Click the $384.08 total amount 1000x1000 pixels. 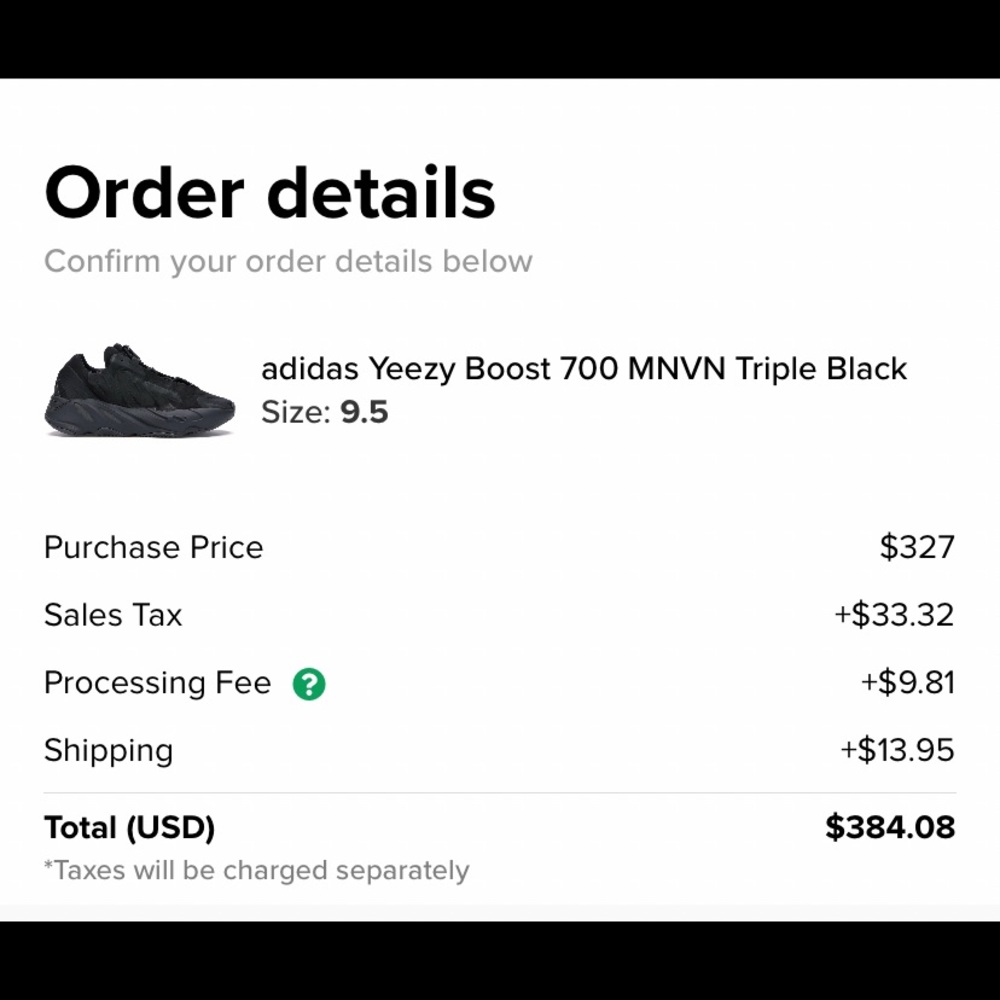889,827
